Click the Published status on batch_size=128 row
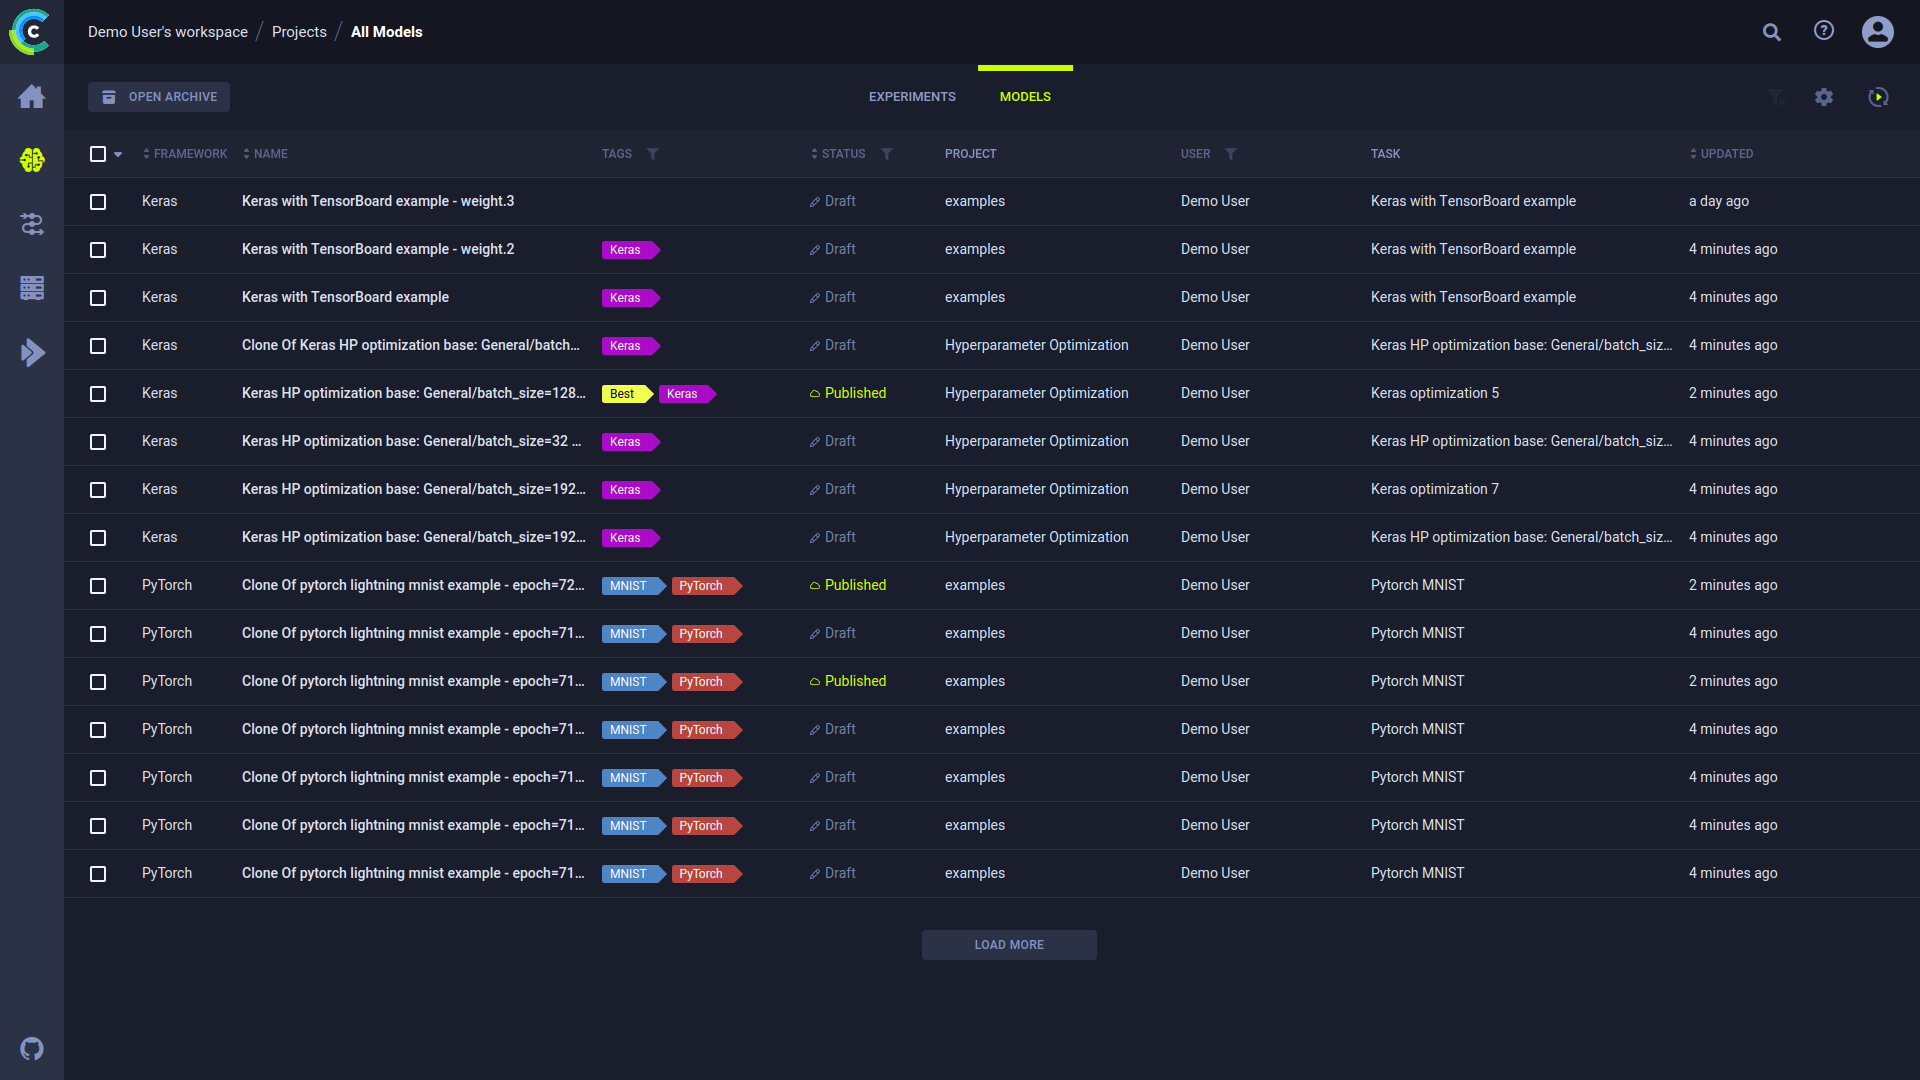Image resolution: width=1920 pixels, height=1080 pixels. point(848,394)
